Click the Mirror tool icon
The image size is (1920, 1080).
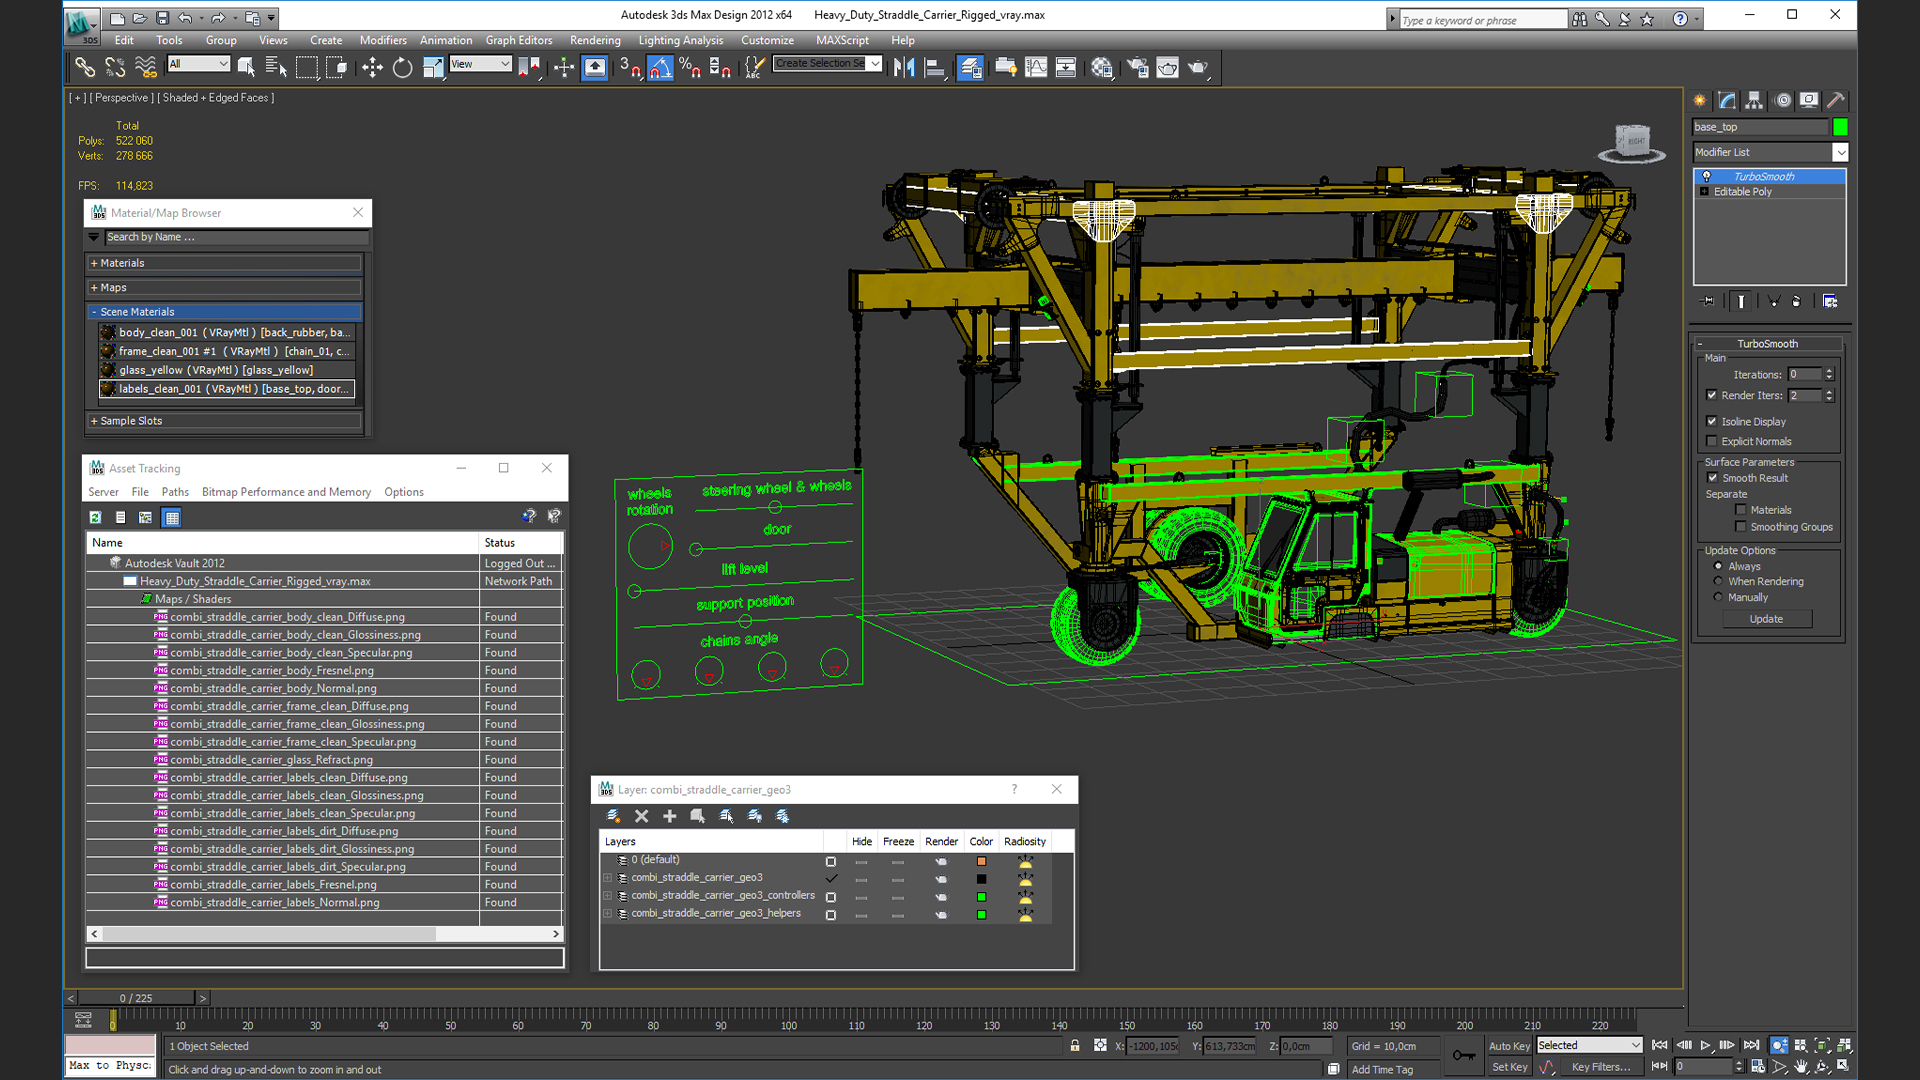tap(904, 68)
